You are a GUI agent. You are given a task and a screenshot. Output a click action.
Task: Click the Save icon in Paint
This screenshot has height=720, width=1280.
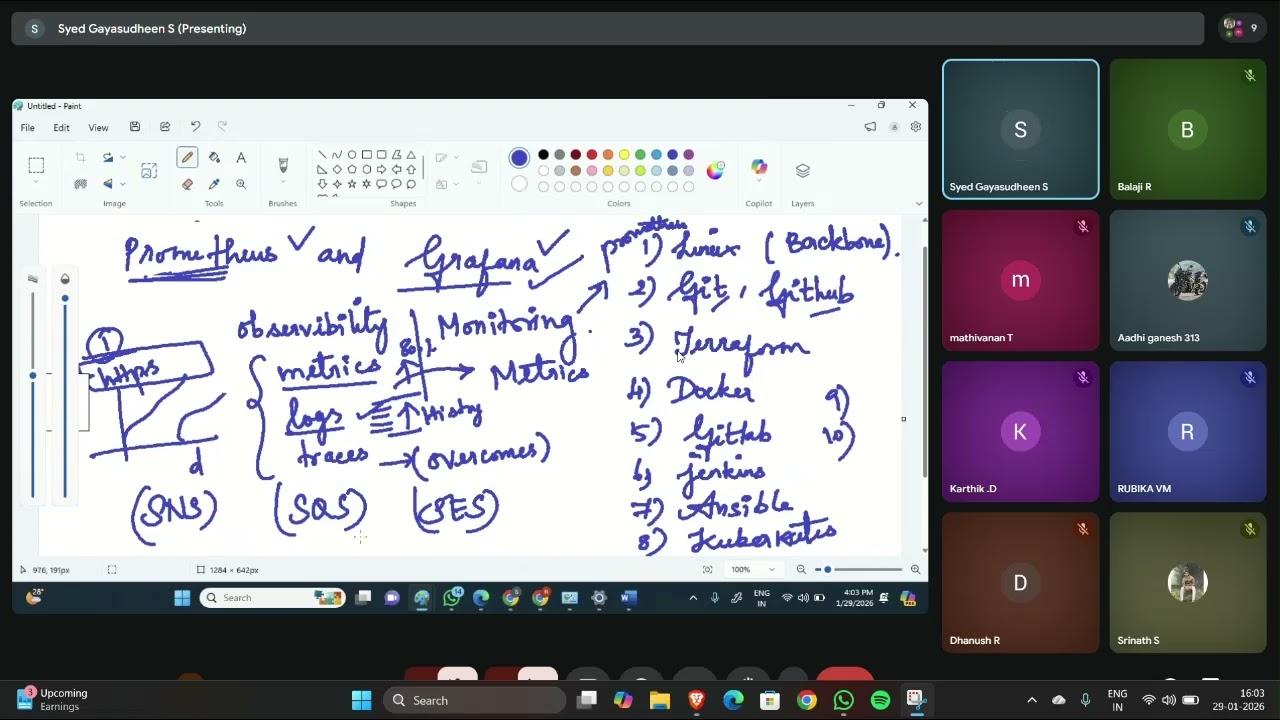[x=135, y=127]
